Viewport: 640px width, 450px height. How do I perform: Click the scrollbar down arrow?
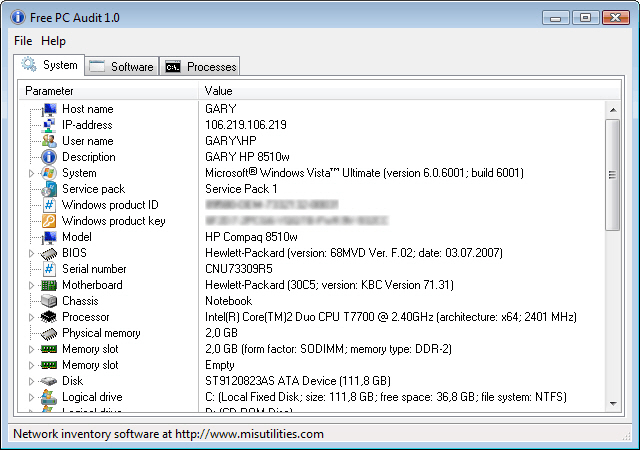pos(613,403)
